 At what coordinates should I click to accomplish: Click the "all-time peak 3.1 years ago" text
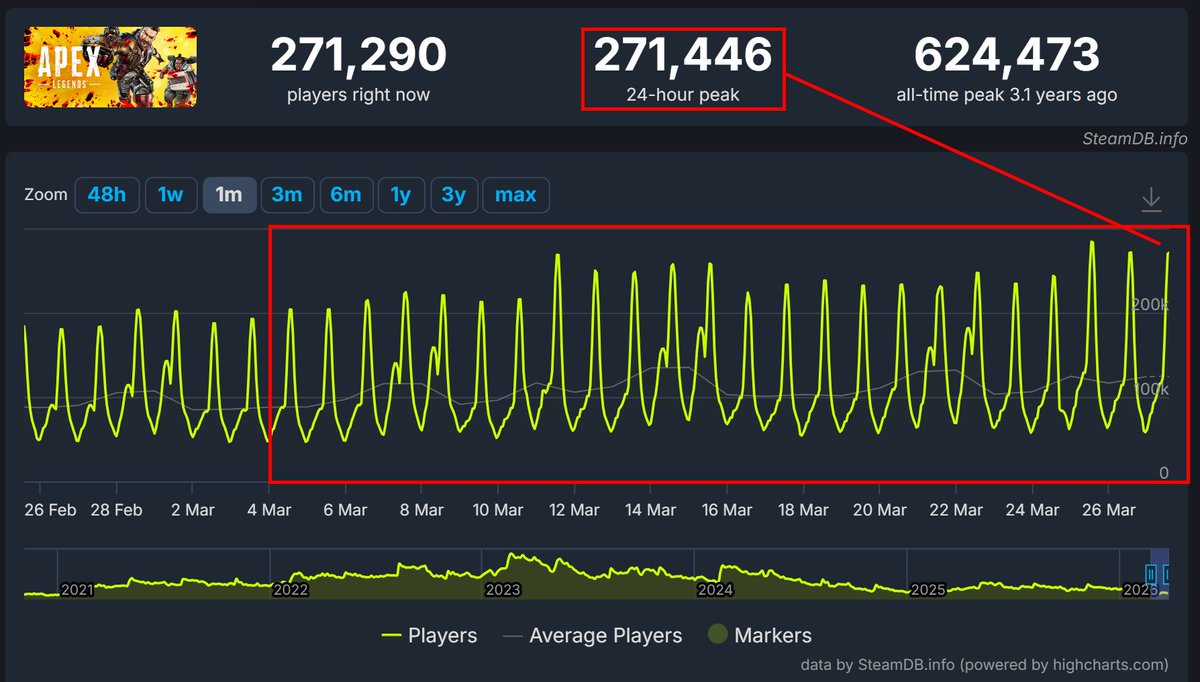1007,95
